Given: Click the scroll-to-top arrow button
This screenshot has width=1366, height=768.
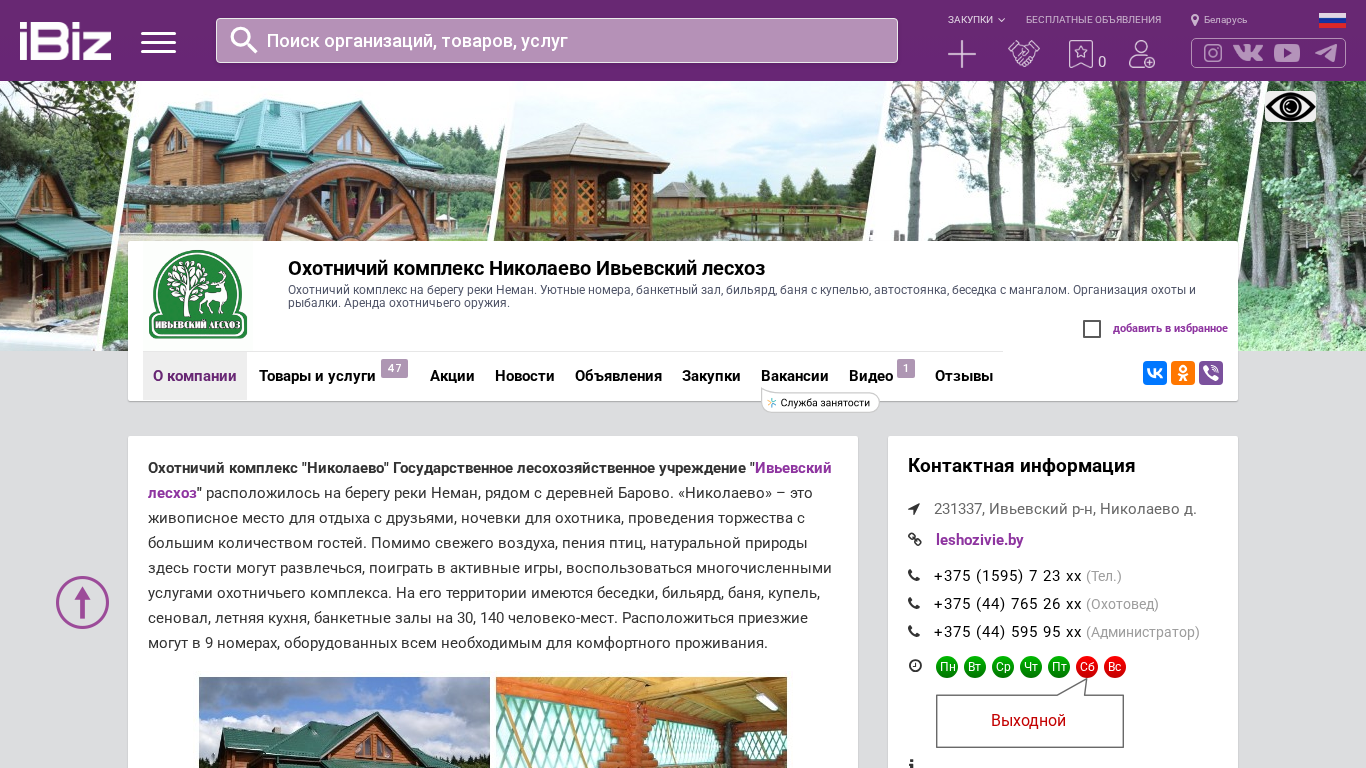Looking at the screenshot, I should (x=82, y=602).
